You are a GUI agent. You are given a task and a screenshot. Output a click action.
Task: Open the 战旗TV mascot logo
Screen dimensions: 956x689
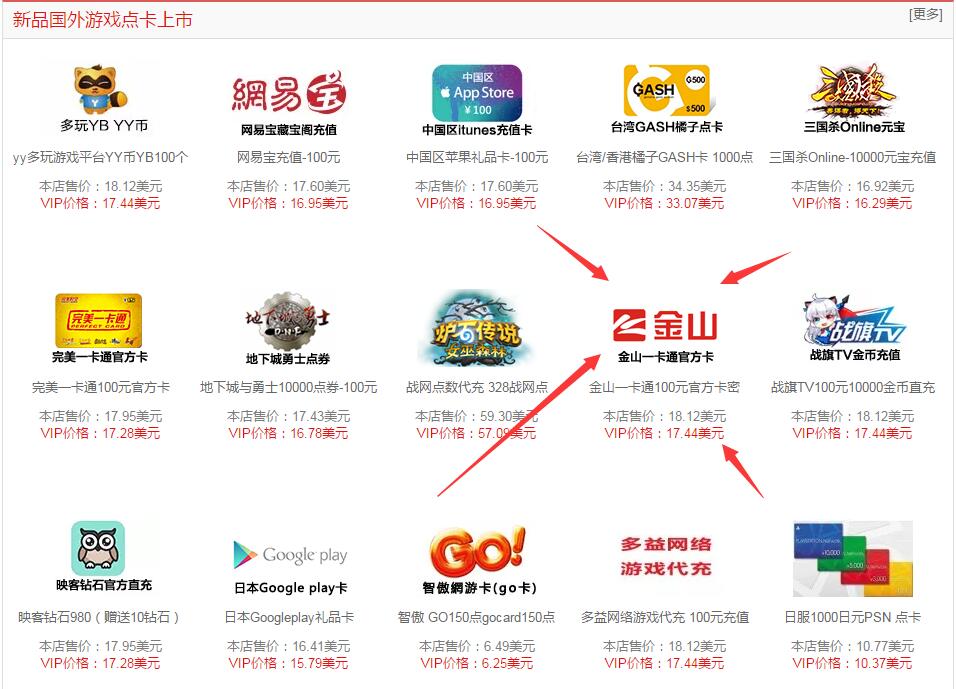coord(854,328)
